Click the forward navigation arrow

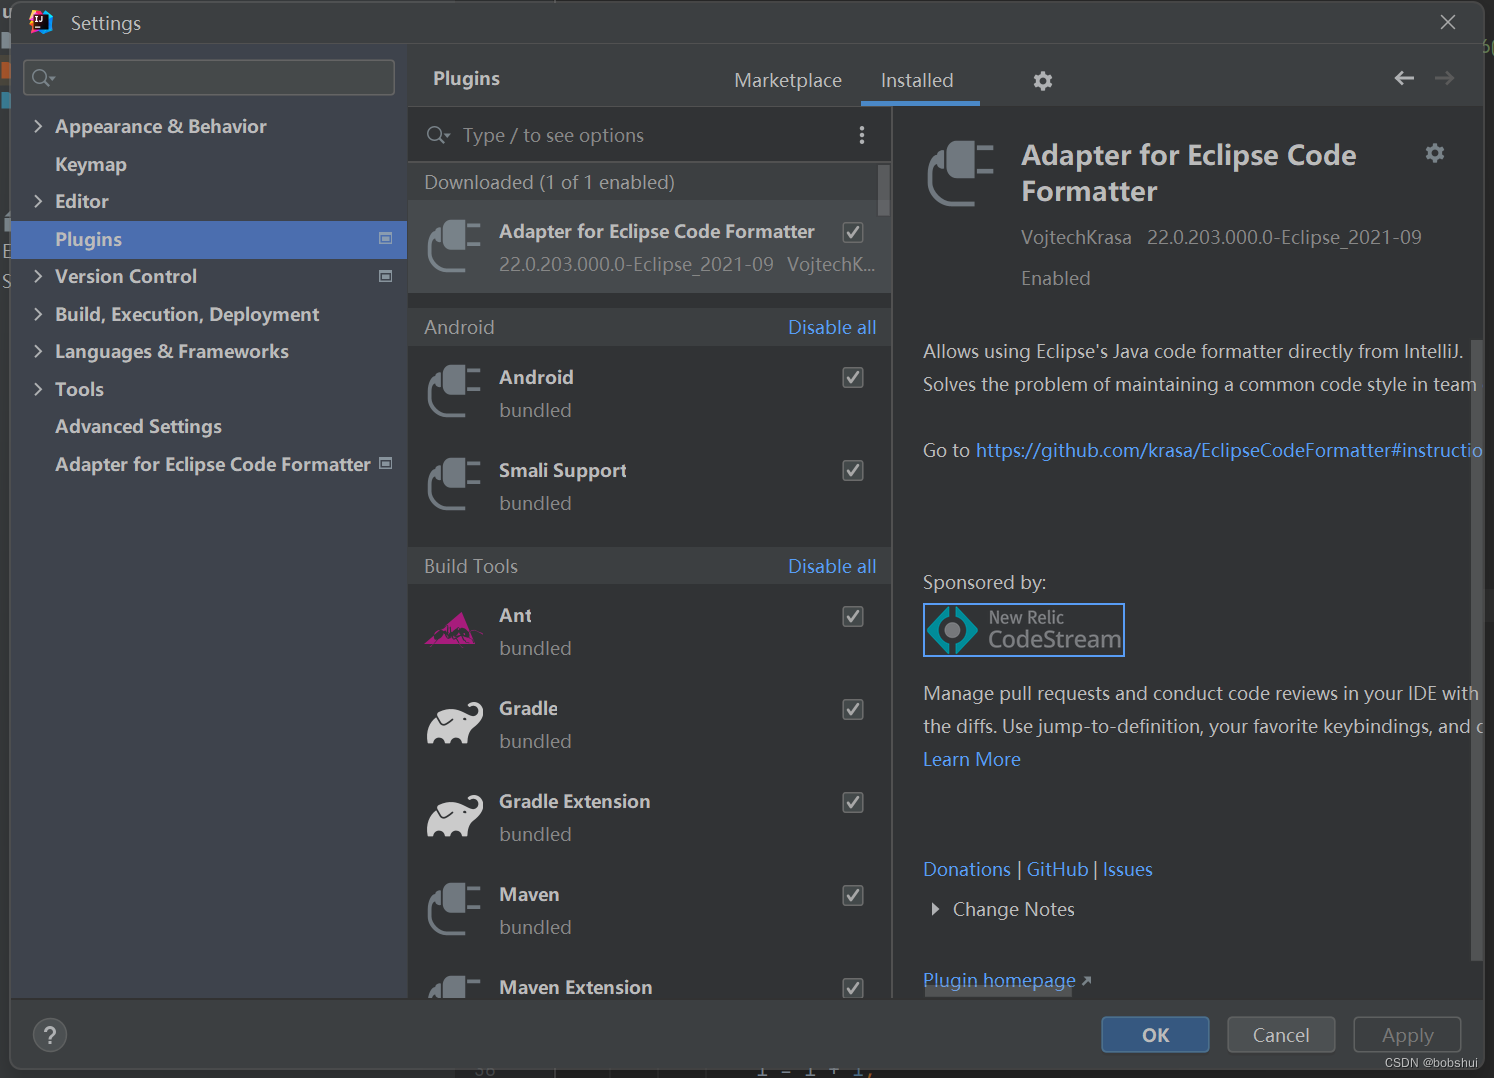pos(1444,78)
